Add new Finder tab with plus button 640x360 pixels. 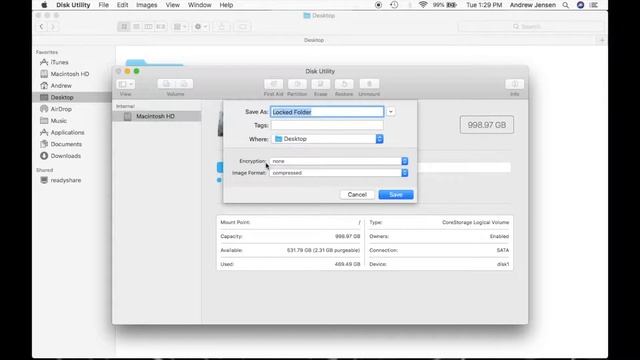[602, 40]
